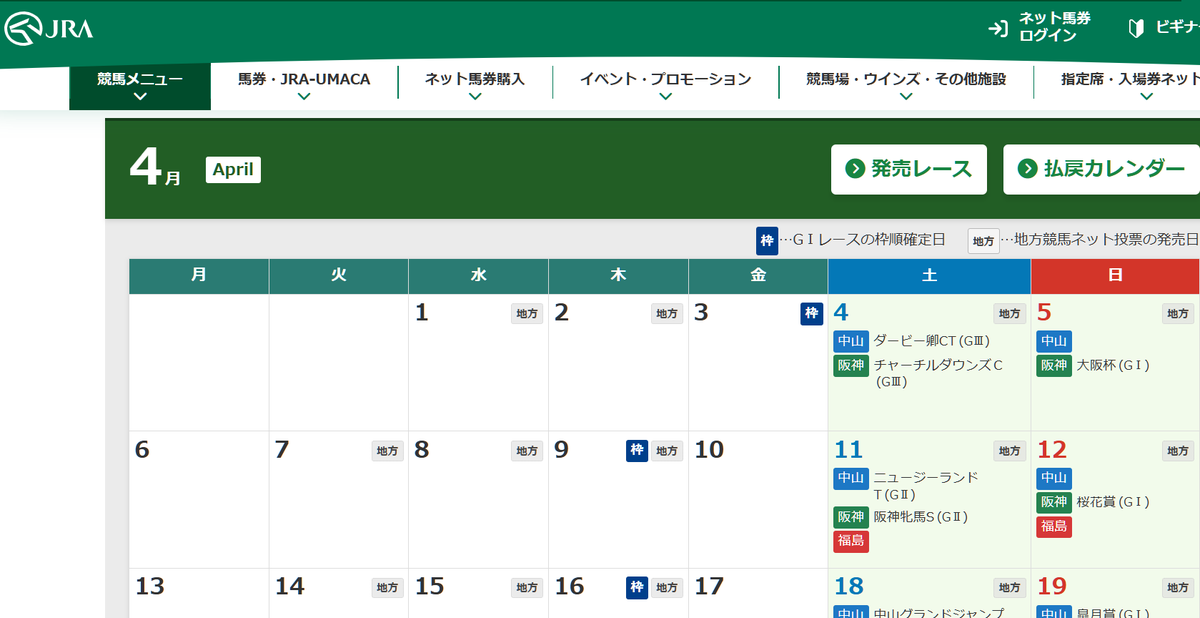Click the JRA logo
The image size is (1200, 618).
click(49, 30)
